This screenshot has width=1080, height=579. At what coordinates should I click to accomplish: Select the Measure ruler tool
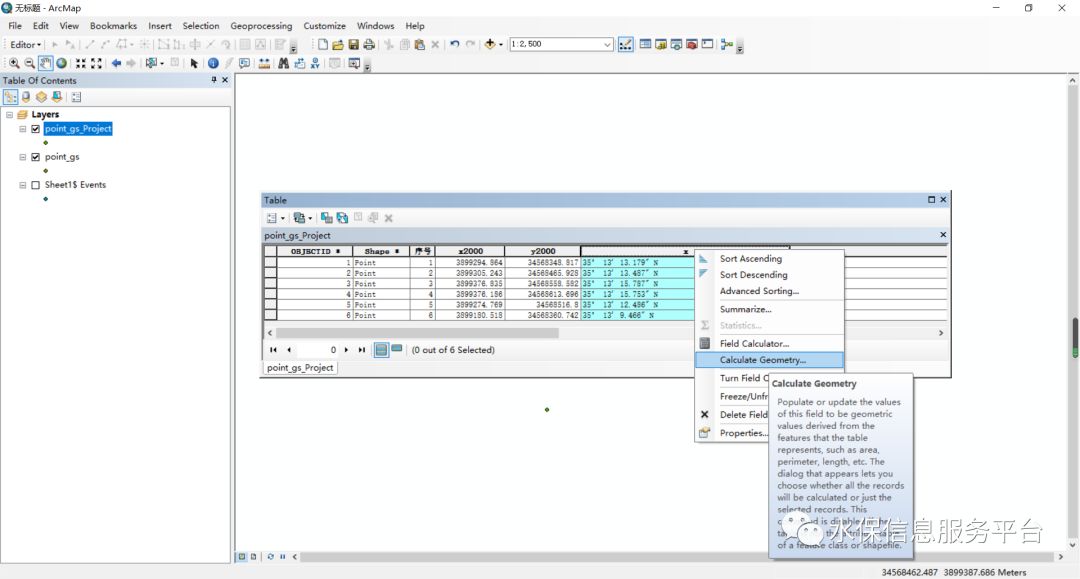pos(264,63)
